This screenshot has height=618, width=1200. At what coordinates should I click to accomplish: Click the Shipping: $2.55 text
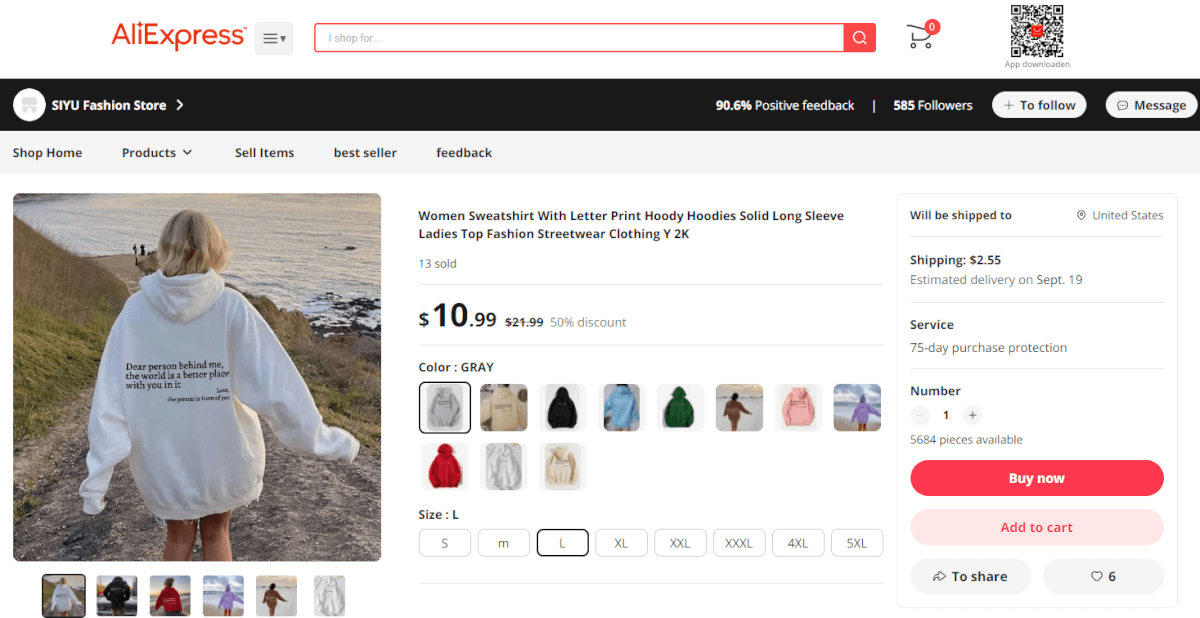955,260
